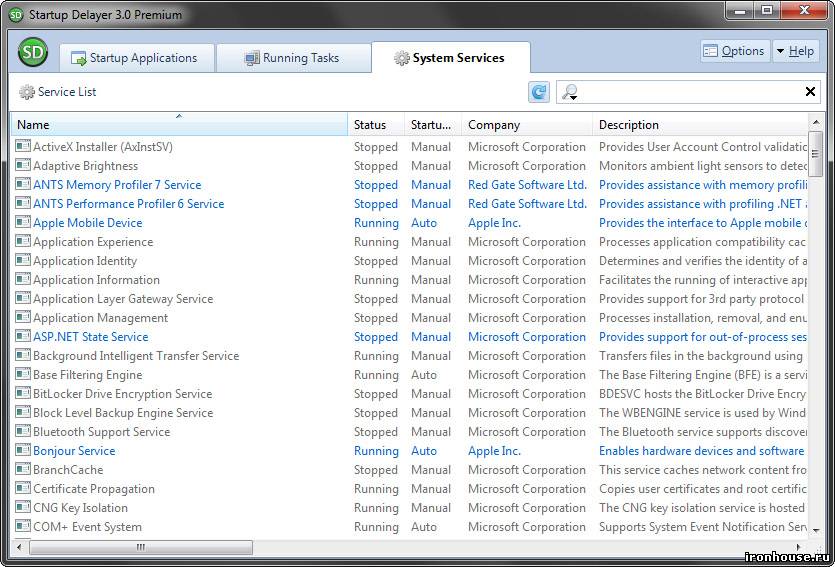835x567 pixels.
Task: Click Manual startup of Certificate Propagation row
Action: tap(431, 489)
